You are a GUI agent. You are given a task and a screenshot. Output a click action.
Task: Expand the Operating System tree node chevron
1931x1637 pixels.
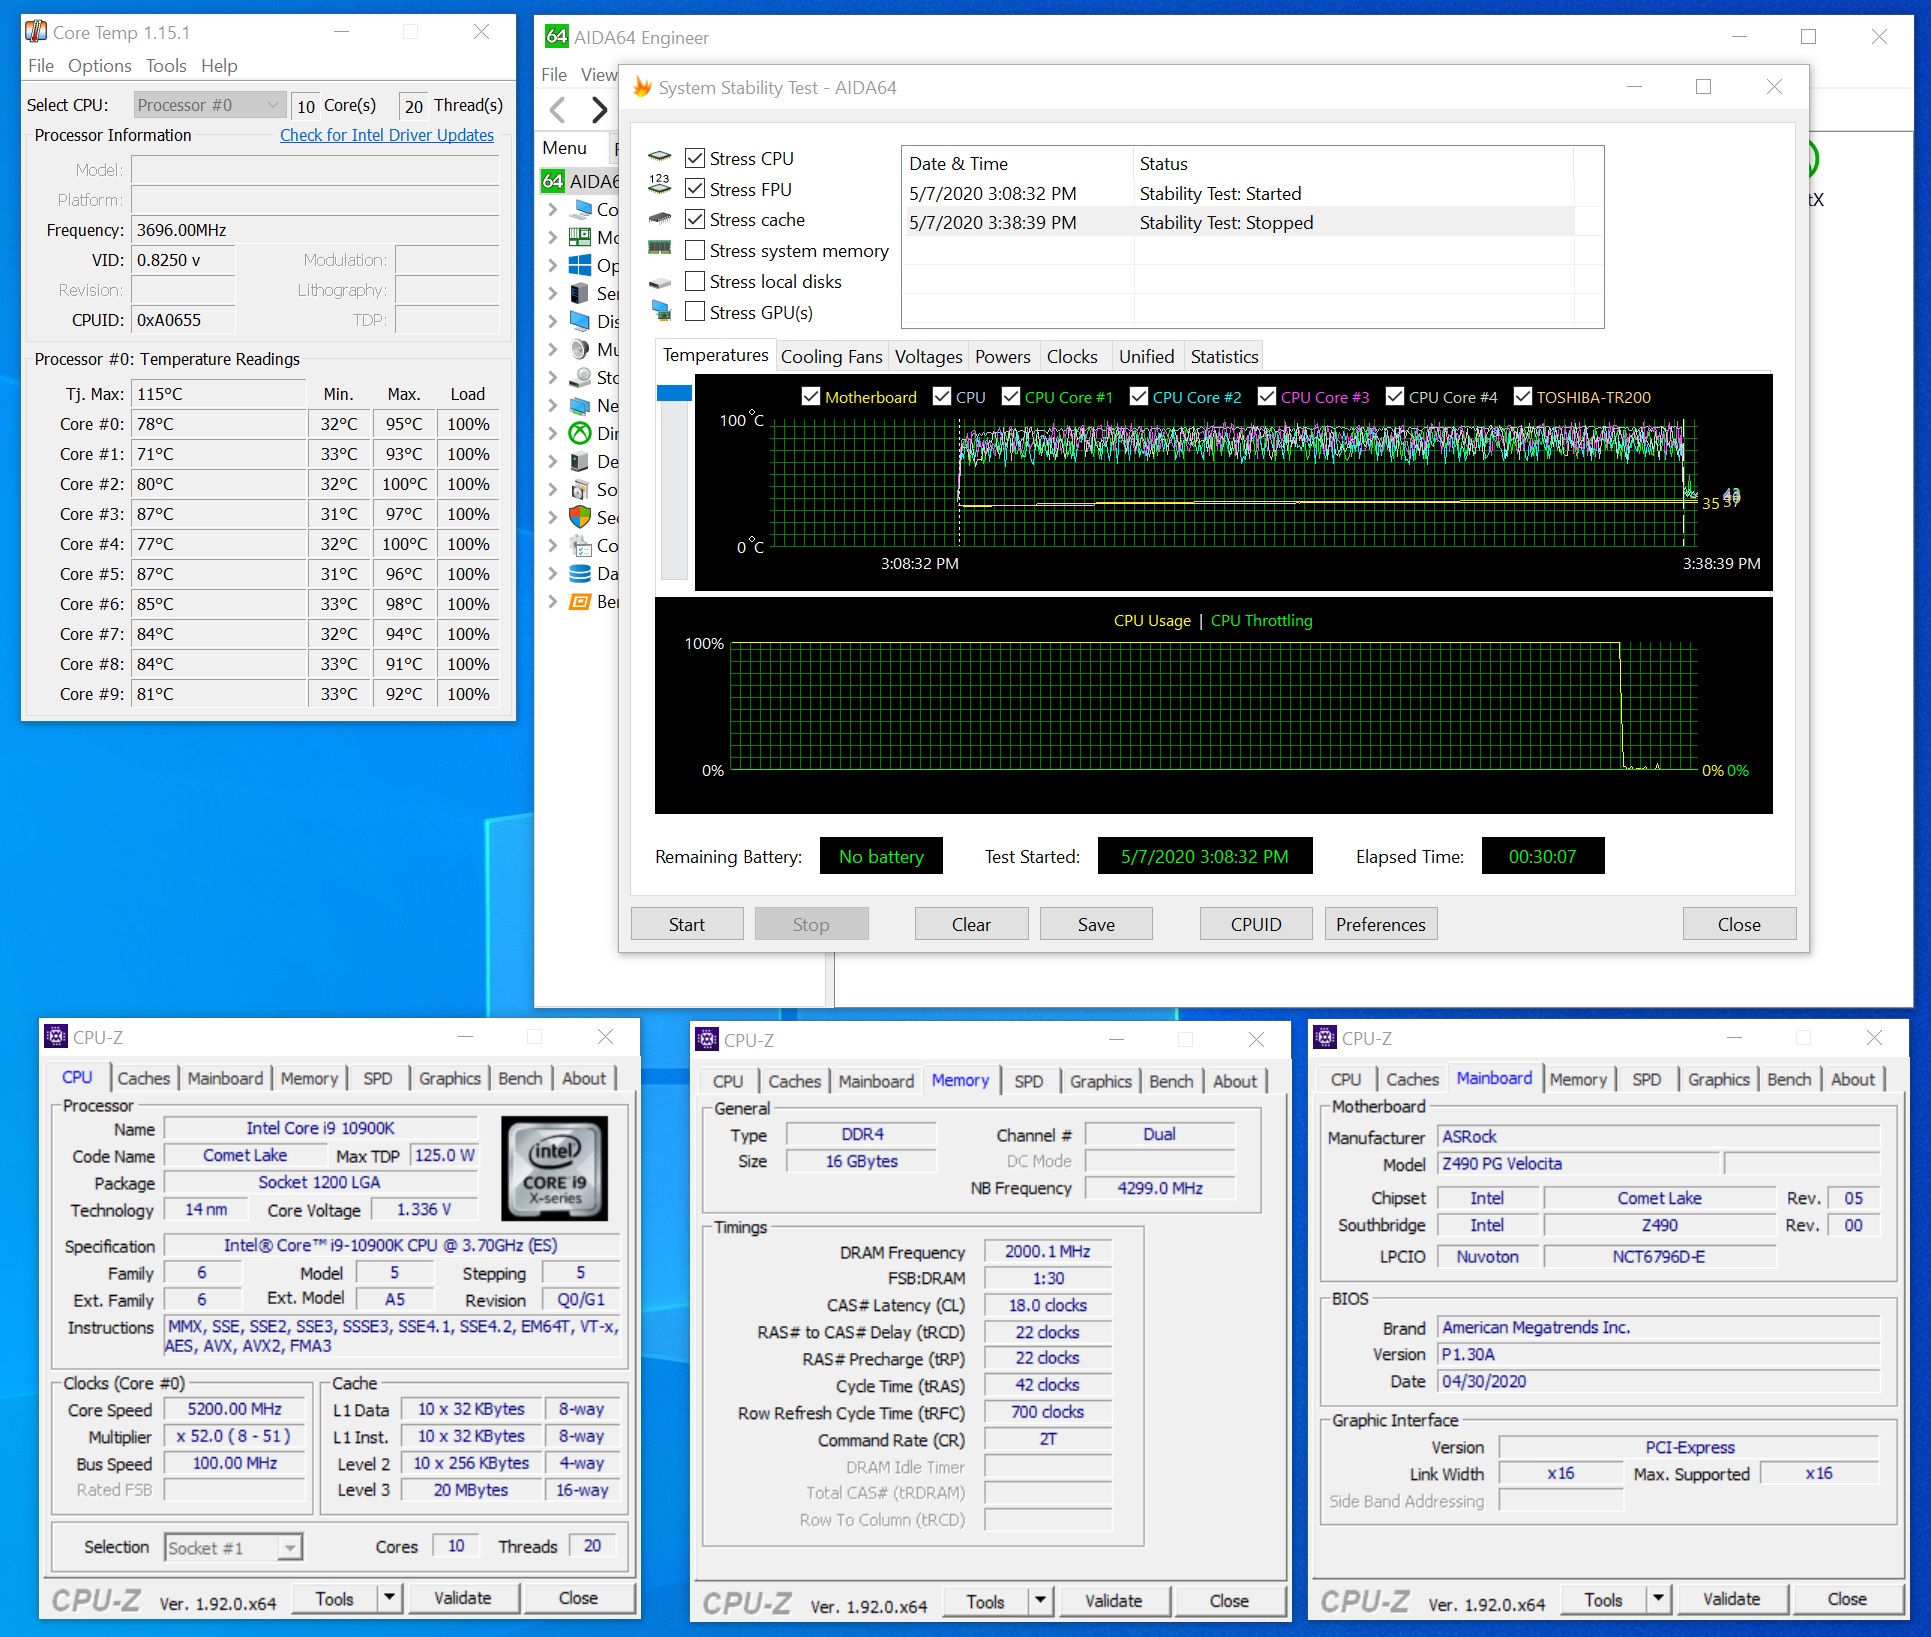coord(552,265)
